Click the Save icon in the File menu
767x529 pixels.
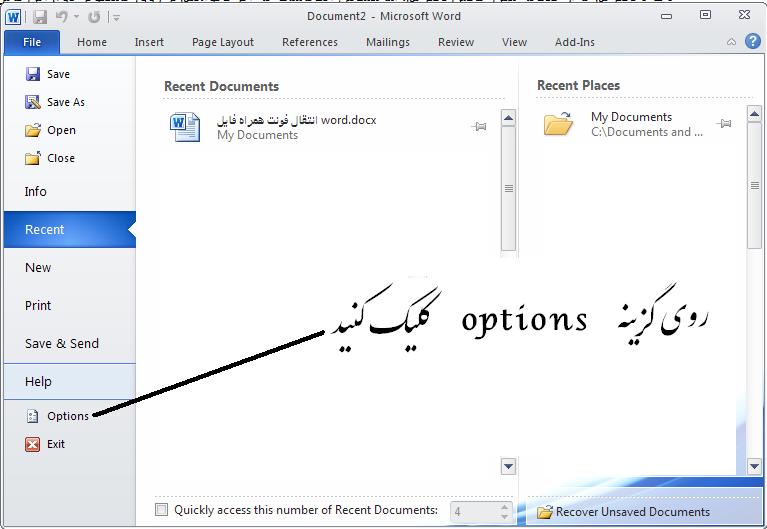pyautogui.click(x=33, y=74)
